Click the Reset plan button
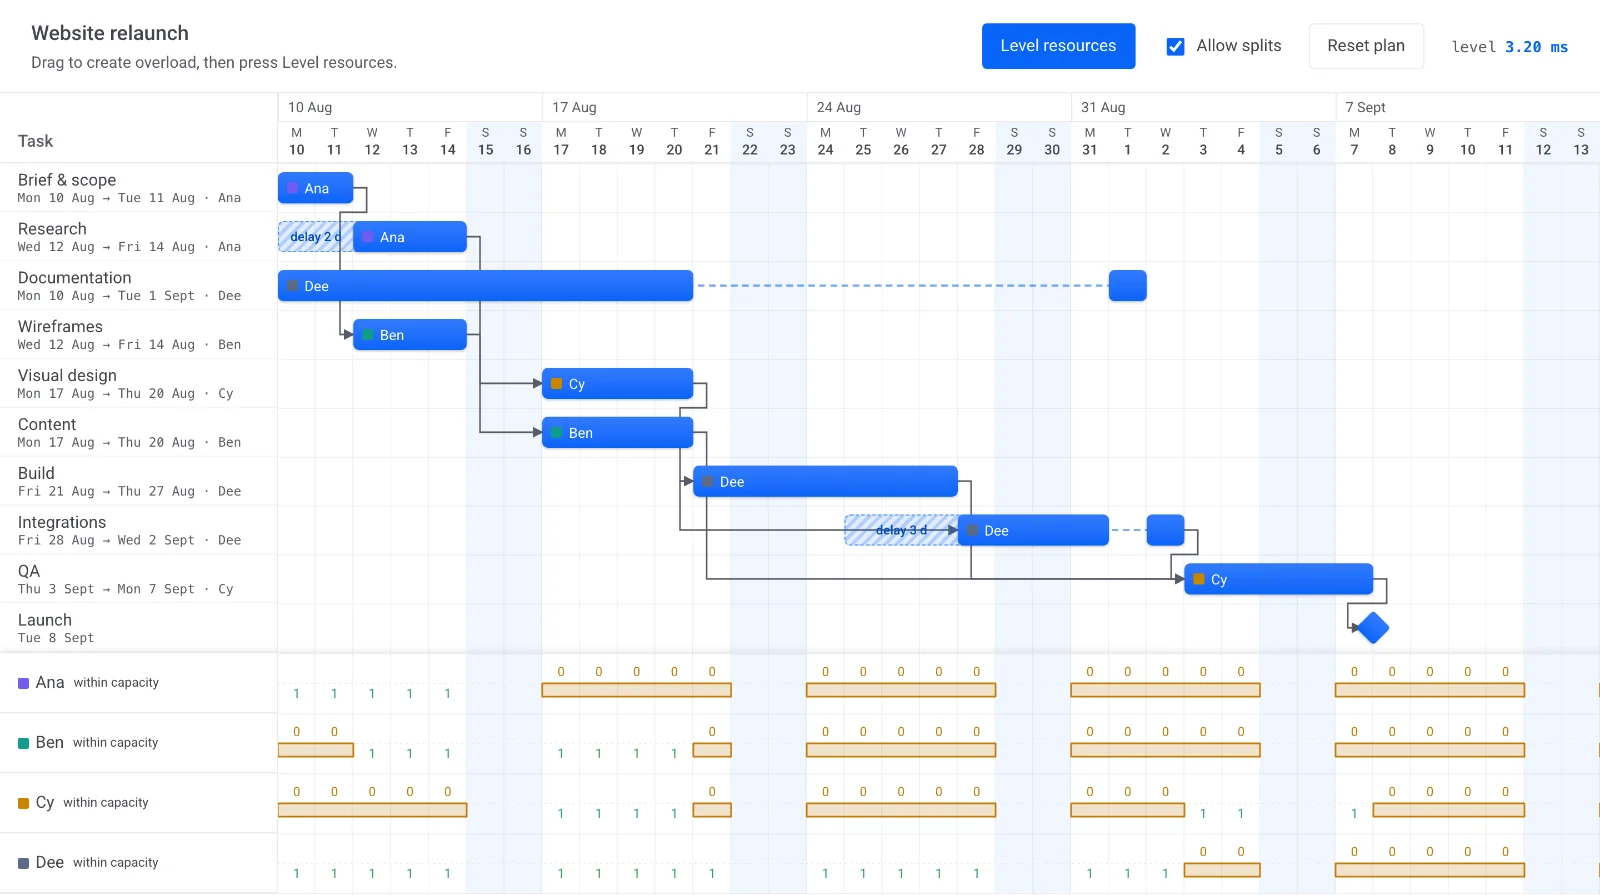 pyautogui.click(x=1366, y=46)
